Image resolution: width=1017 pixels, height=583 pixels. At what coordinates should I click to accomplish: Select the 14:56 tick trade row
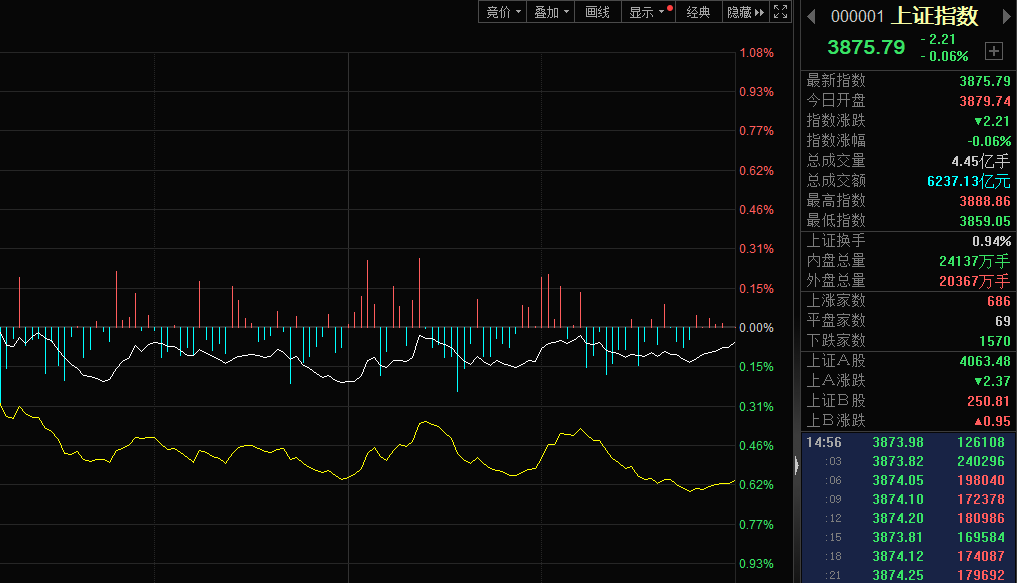[908, 442]
